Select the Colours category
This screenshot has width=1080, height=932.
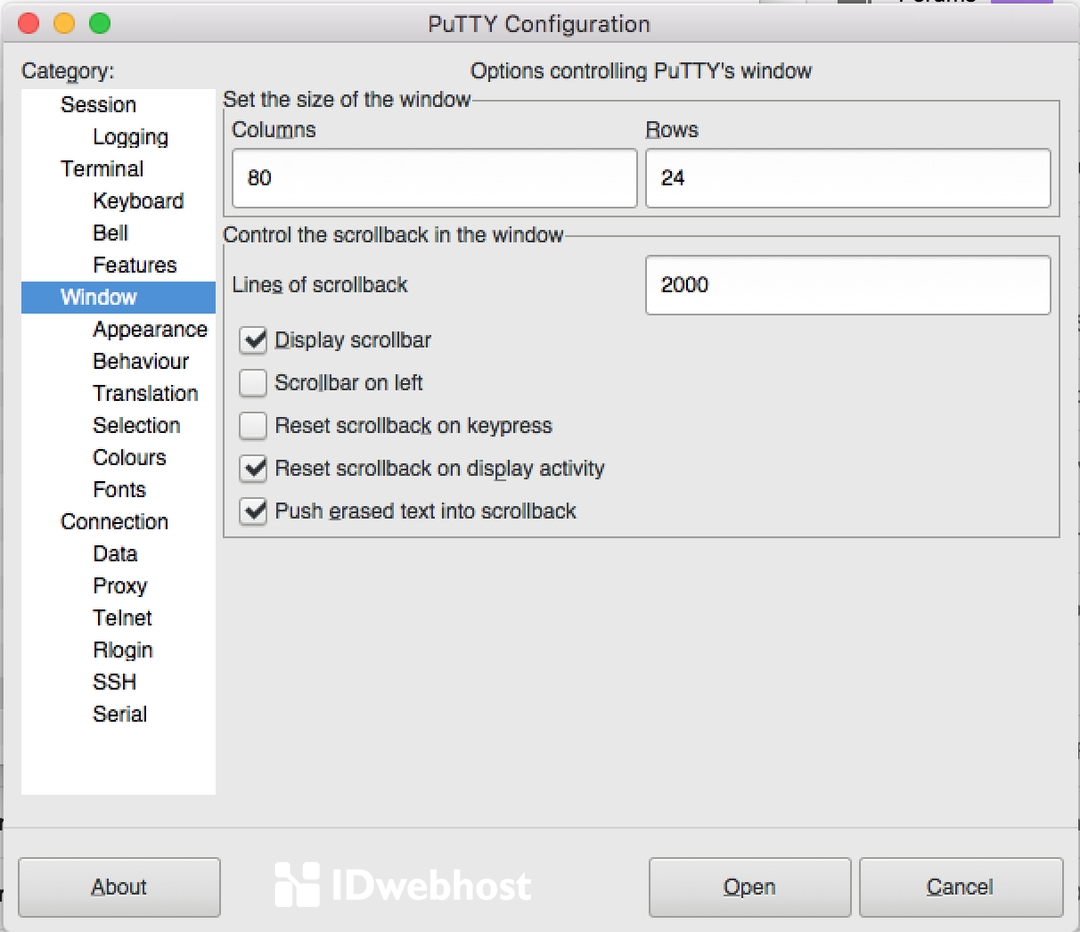[129, 457]
